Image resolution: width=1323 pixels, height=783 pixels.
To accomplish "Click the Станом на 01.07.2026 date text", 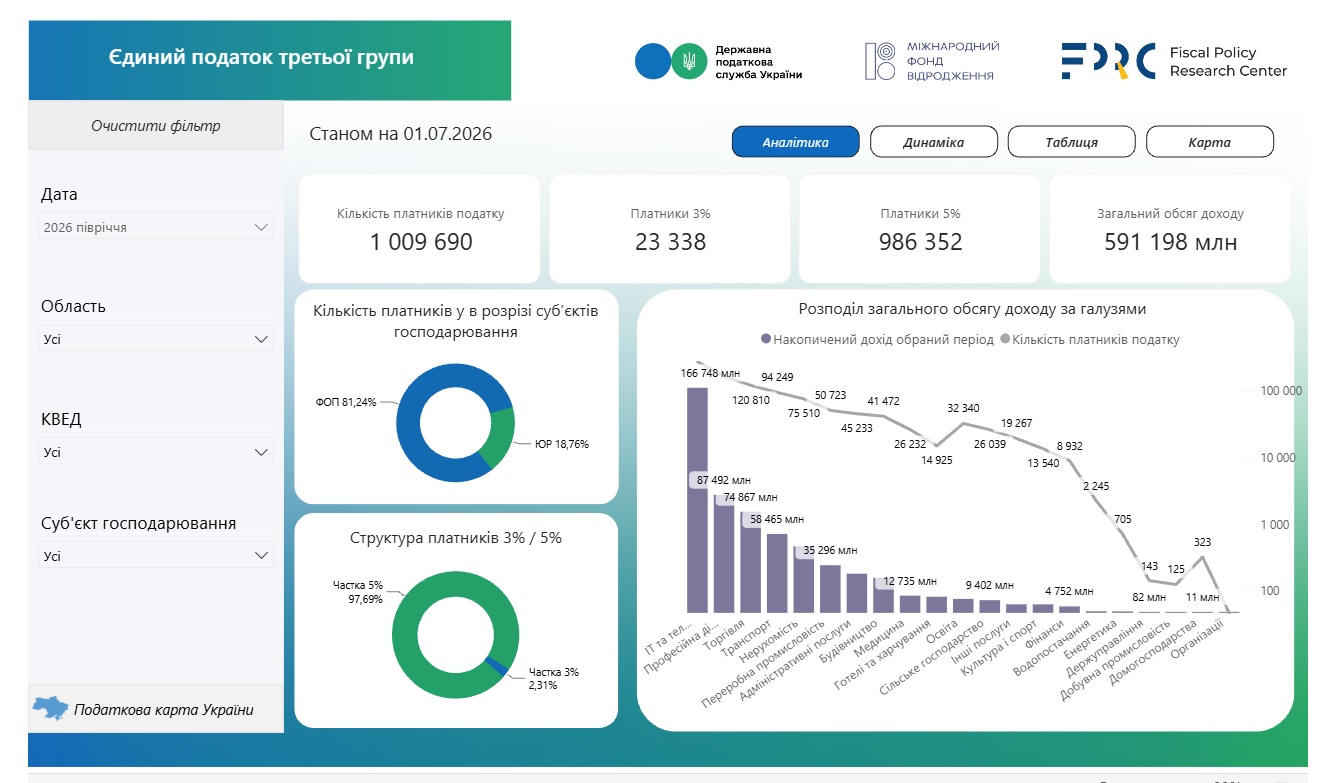I will tap(401, 134).
